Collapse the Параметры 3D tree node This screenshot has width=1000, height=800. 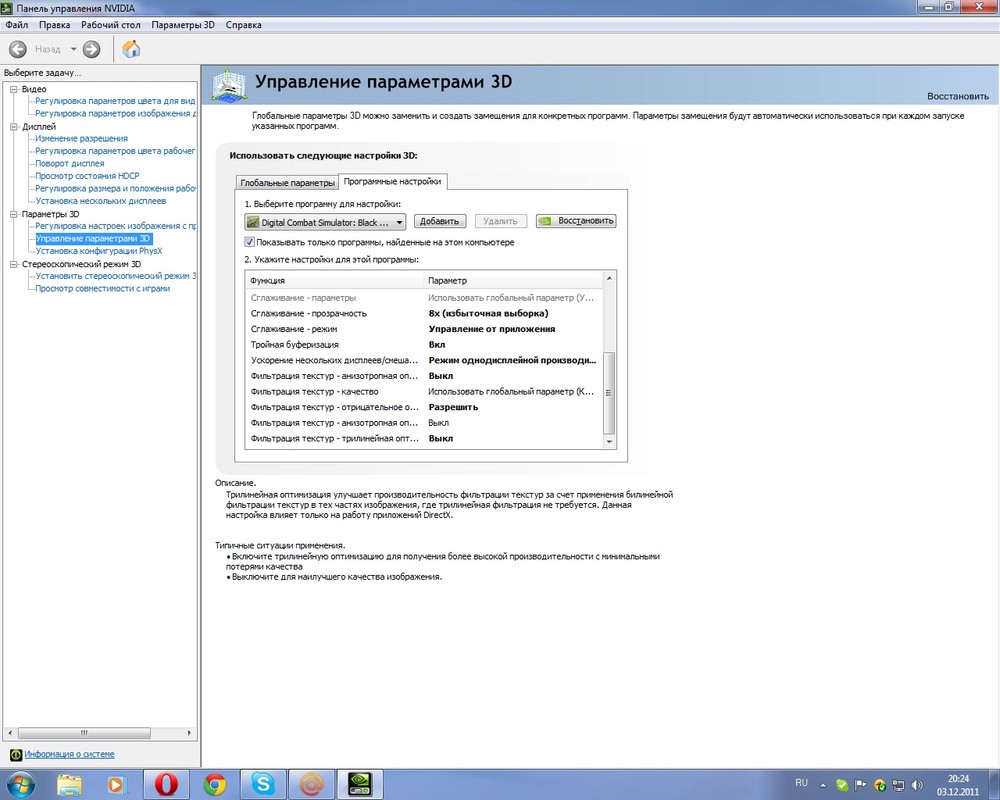tap(13, 214)
